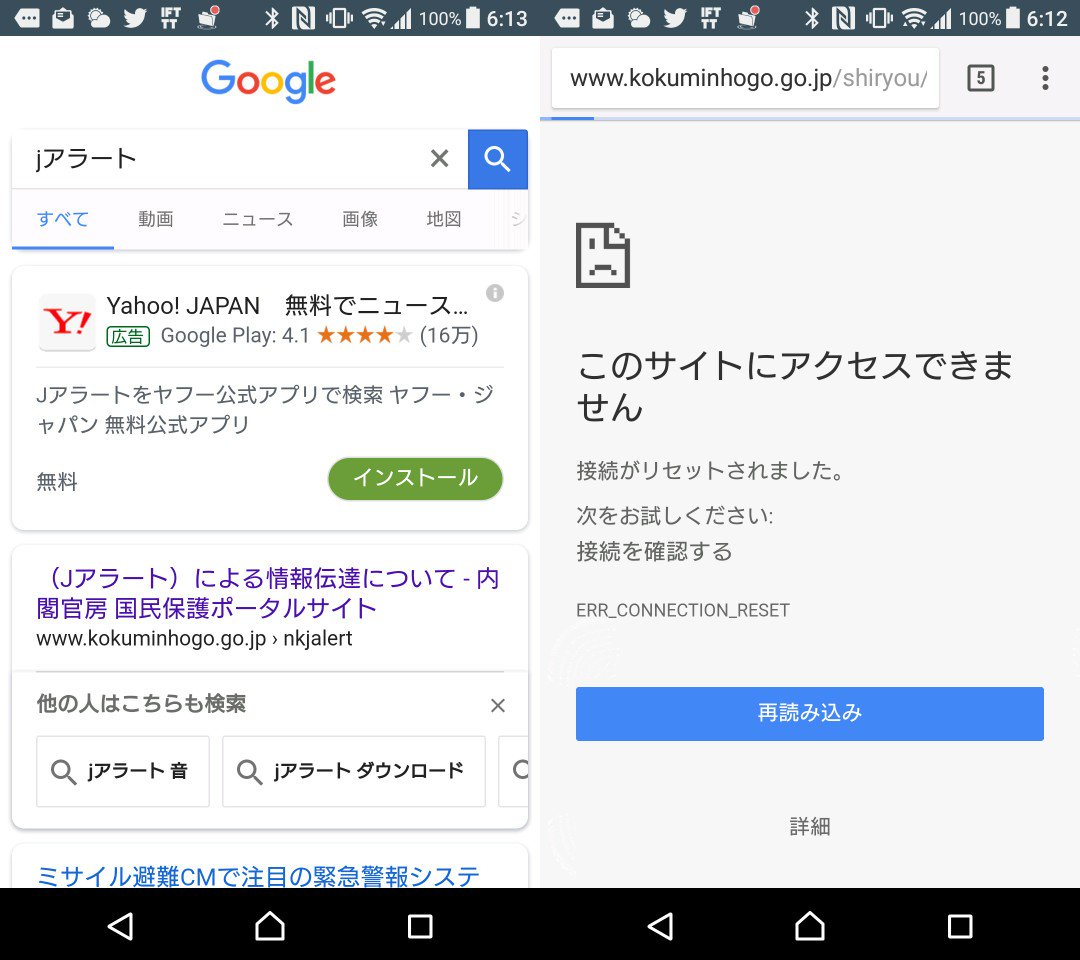Tap the Home navigation button under Chrome error page
Image resolution: width=1080 pixels, height=960 pixels.
810,926
